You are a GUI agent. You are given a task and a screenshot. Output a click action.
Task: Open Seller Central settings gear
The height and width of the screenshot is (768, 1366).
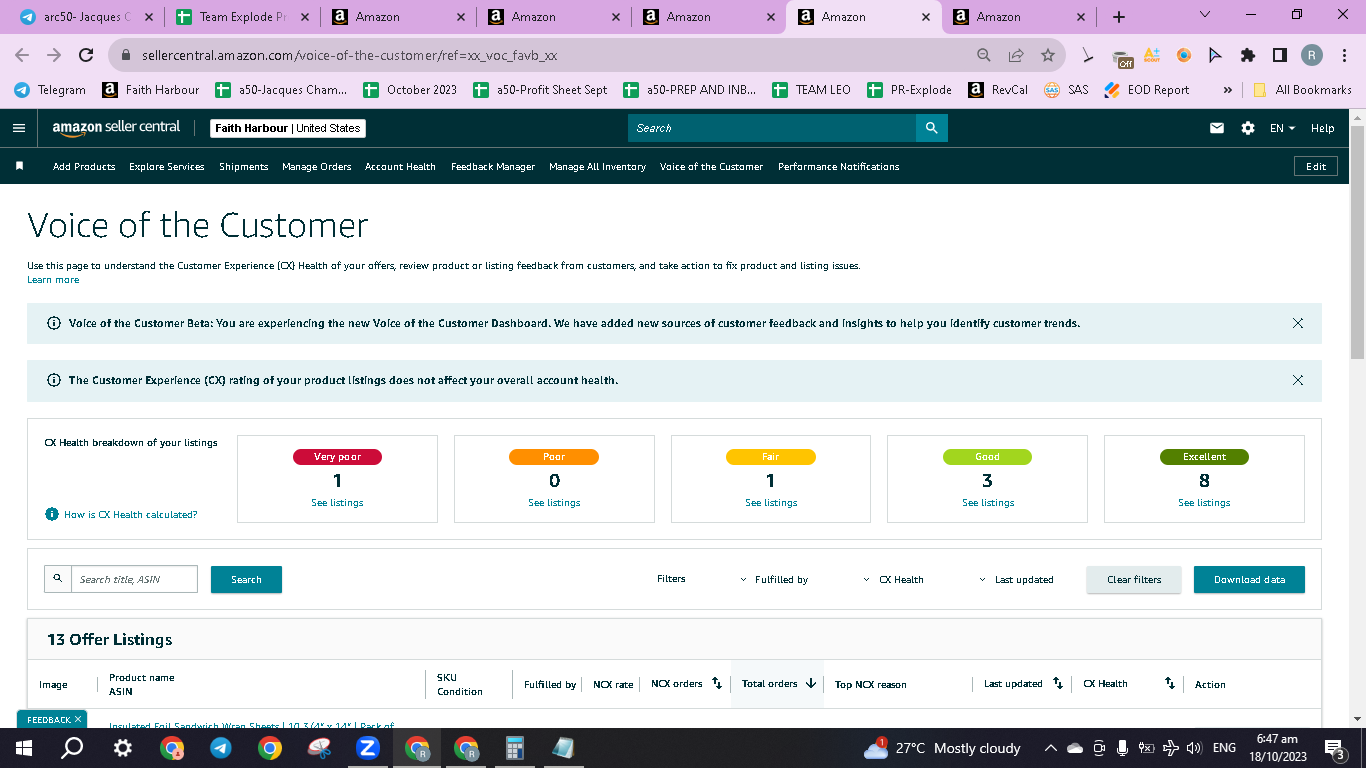(1247, 128)
